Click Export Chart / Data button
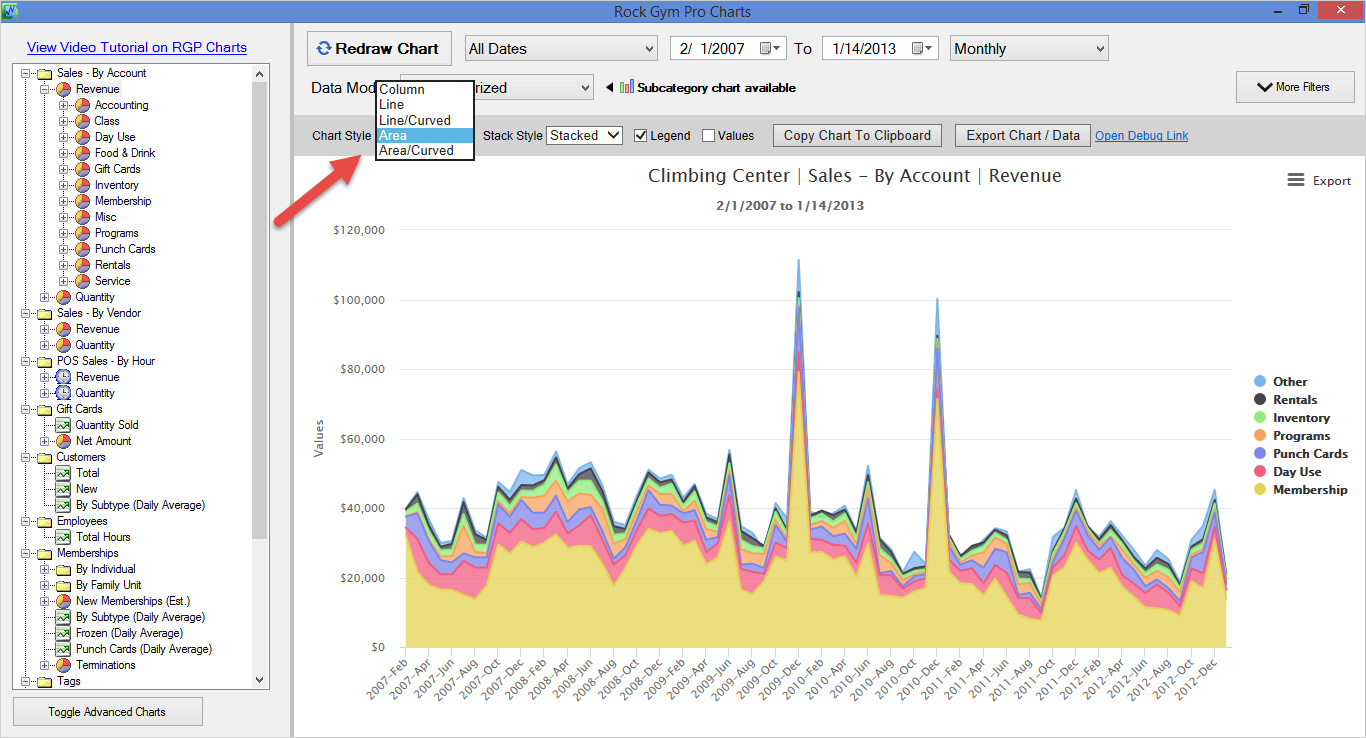The height and width of the screenshot is (738, 1366). [1023, 135]
